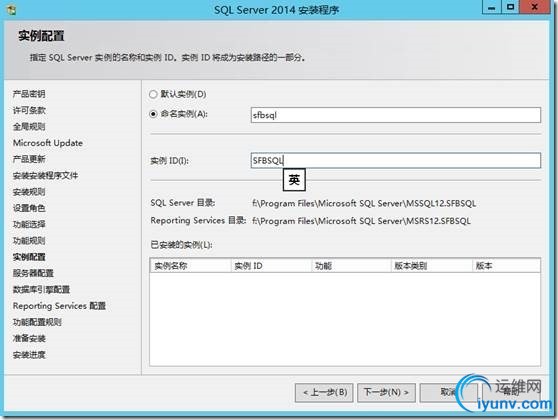Image resolution: width=558 pixels, height=420 pixels.
Task: Select 设置角色 step in sidebar
Action: coord(29,208)
